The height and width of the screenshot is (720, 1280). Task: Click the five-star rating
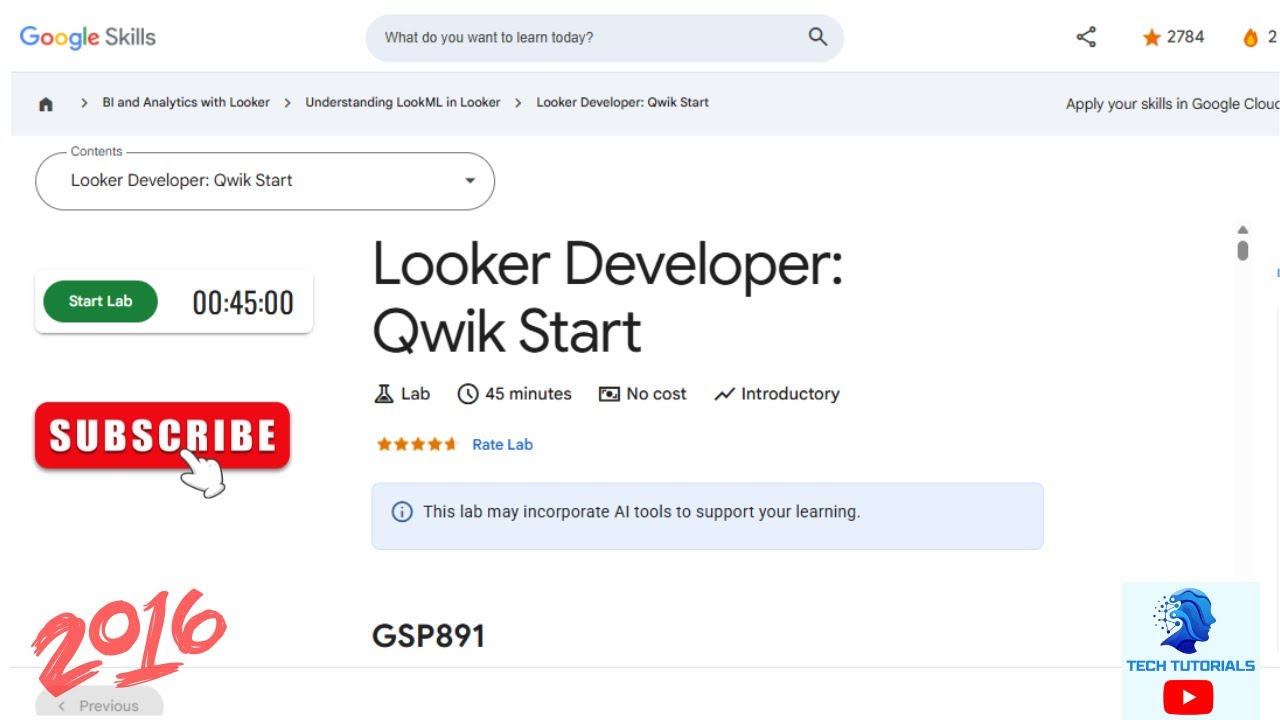point(417,445)
